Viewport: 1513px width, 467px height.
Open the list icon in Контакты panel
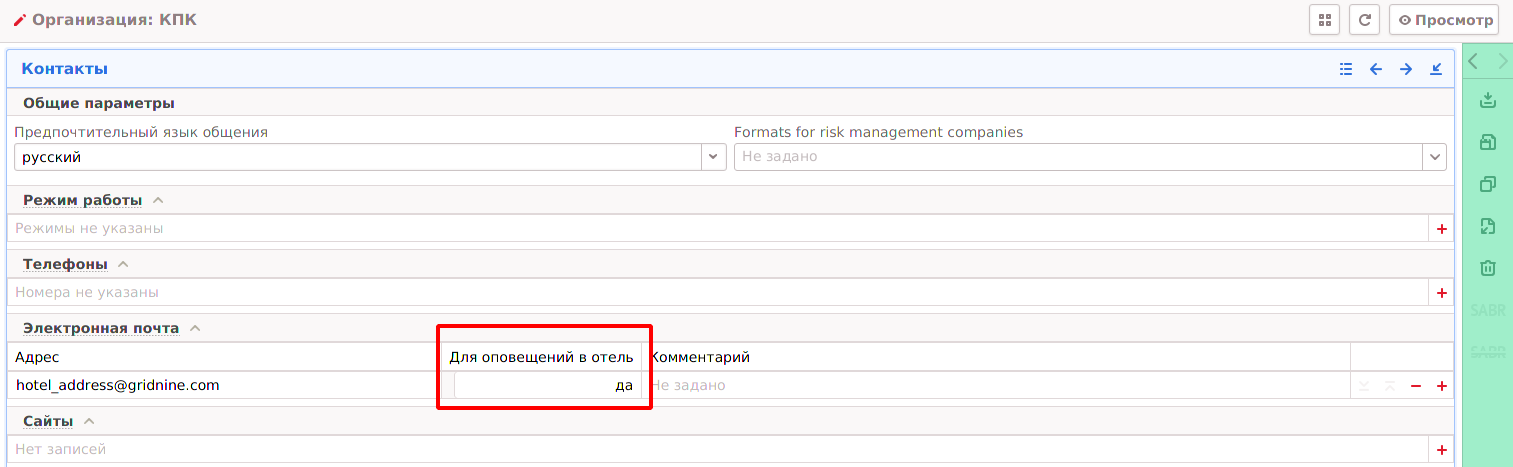click(x=1346, y=69)
